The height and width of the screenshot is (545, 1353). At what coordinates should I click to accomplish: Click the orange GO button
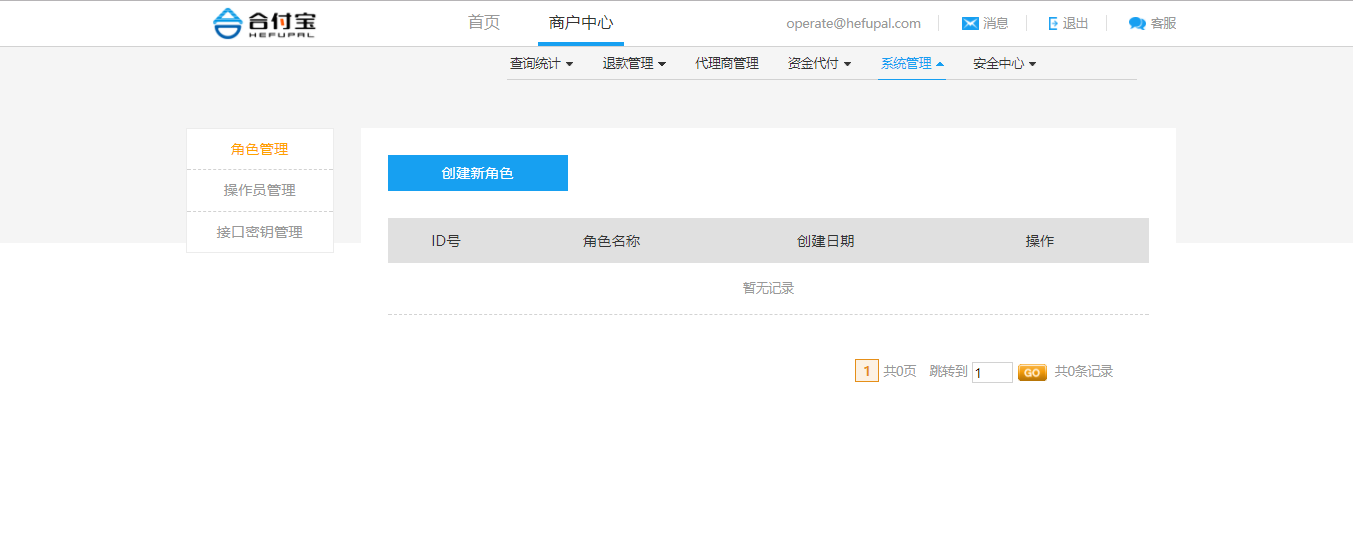pyautogui.click(x=1032, y=372)
